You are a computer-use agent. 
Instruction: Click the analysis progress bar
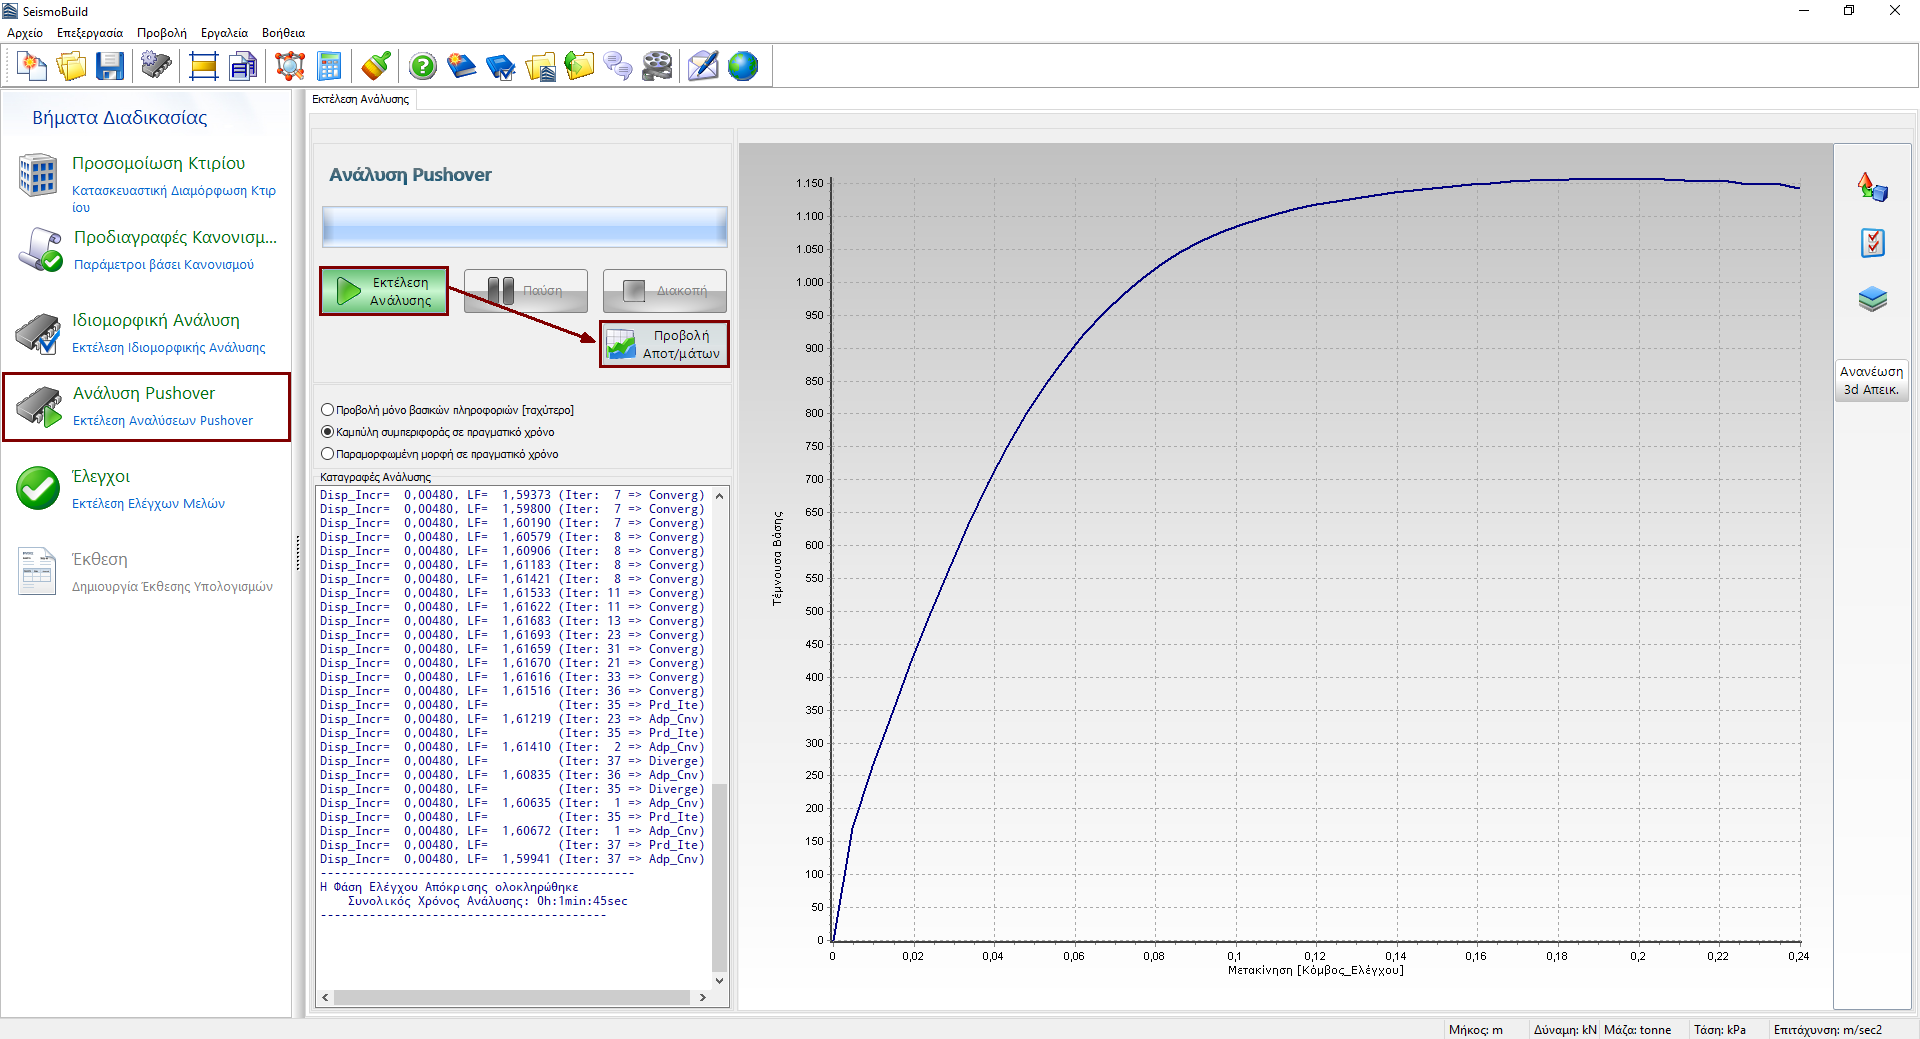(524, 227)
